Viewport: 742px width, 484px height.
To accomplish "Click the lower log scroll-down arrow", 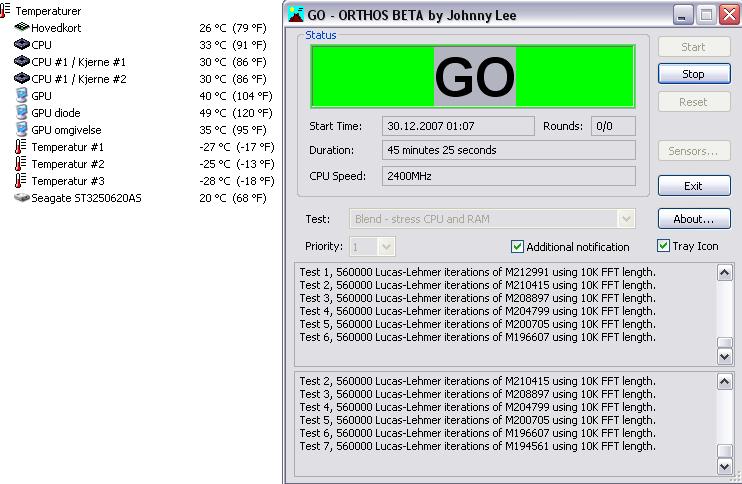I will click(x=724, y=466).
